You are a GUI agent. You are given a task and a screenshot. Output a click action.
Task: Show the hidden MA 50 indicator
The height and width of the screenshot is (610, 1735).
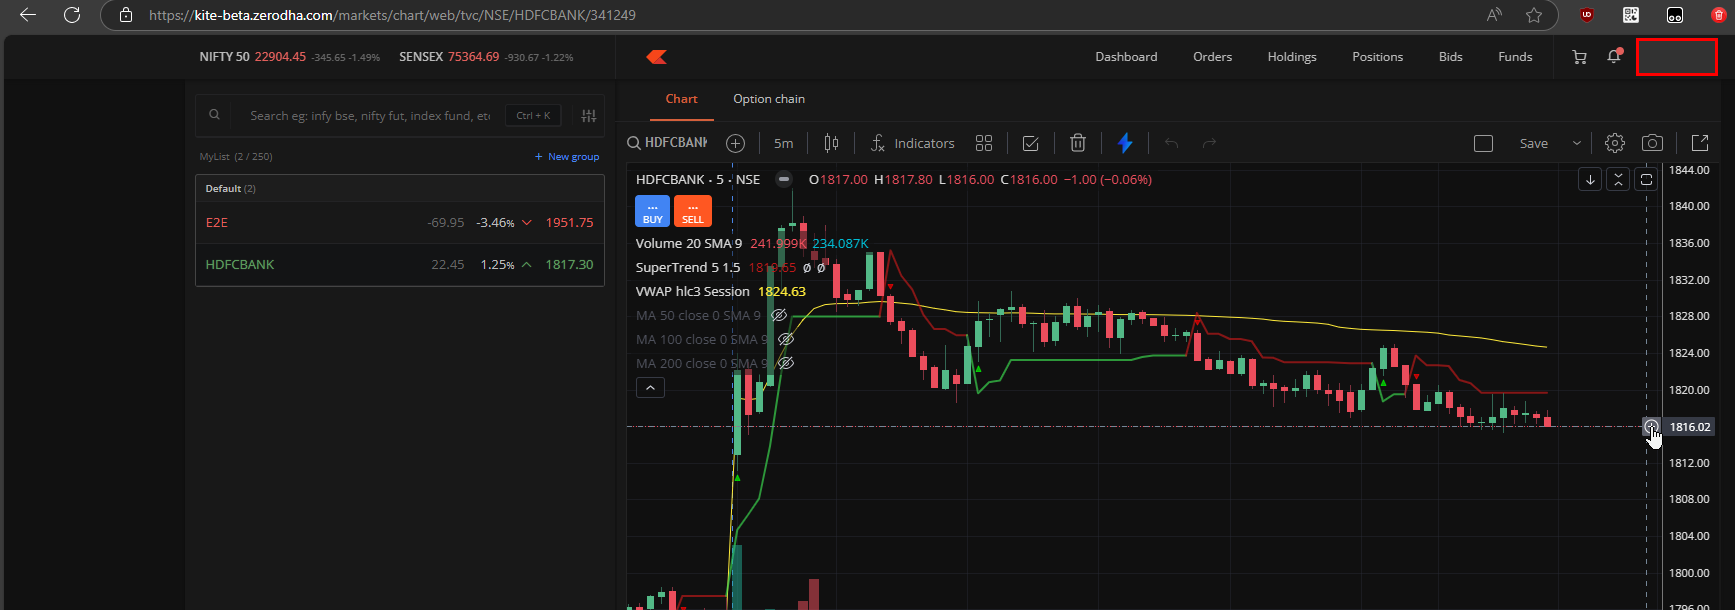coord(779,315)
